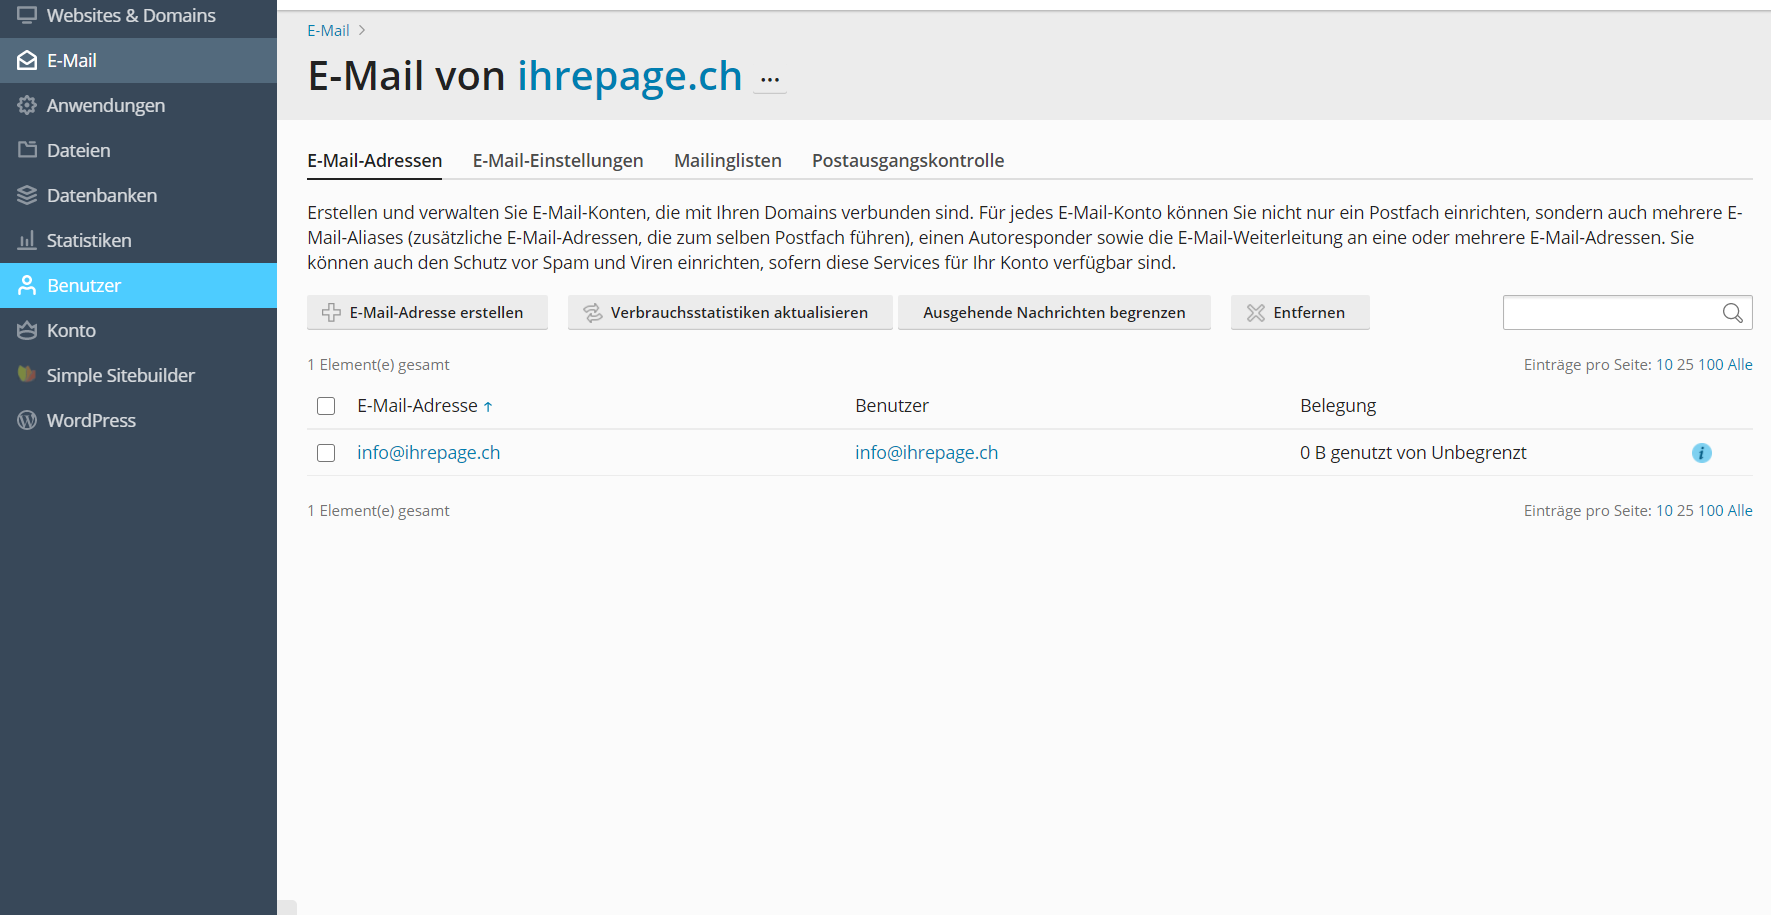Tick the select-all checkbox in table header
The height and width of the screenshot is (915, 1771).
[326, 406]
